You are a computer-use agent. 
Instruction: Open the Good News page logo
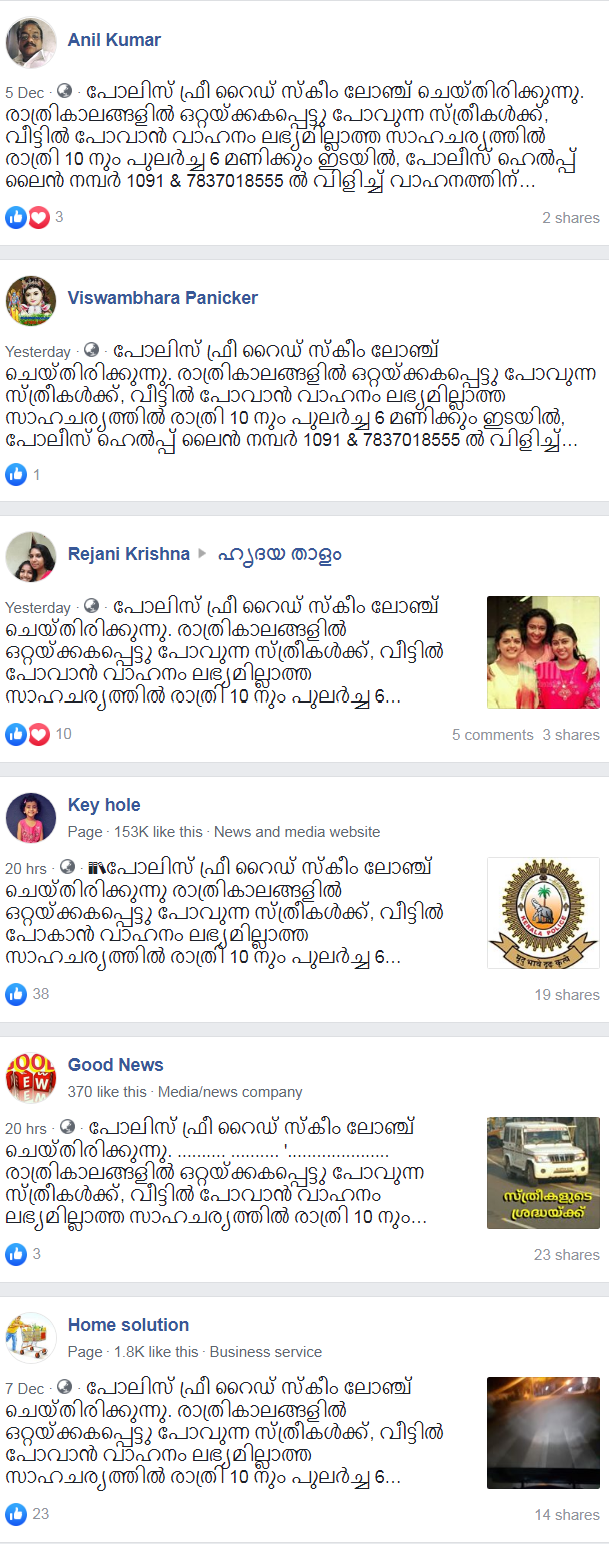pos(31,1078)
